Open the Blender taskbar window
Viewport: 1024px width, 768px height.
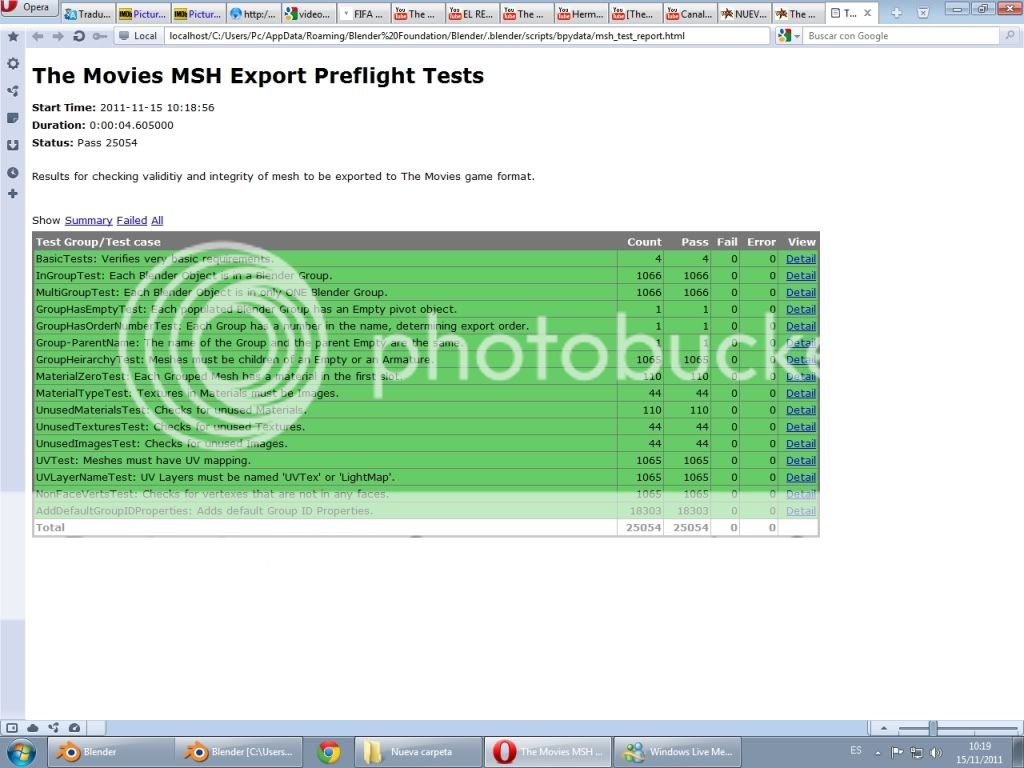111,752
